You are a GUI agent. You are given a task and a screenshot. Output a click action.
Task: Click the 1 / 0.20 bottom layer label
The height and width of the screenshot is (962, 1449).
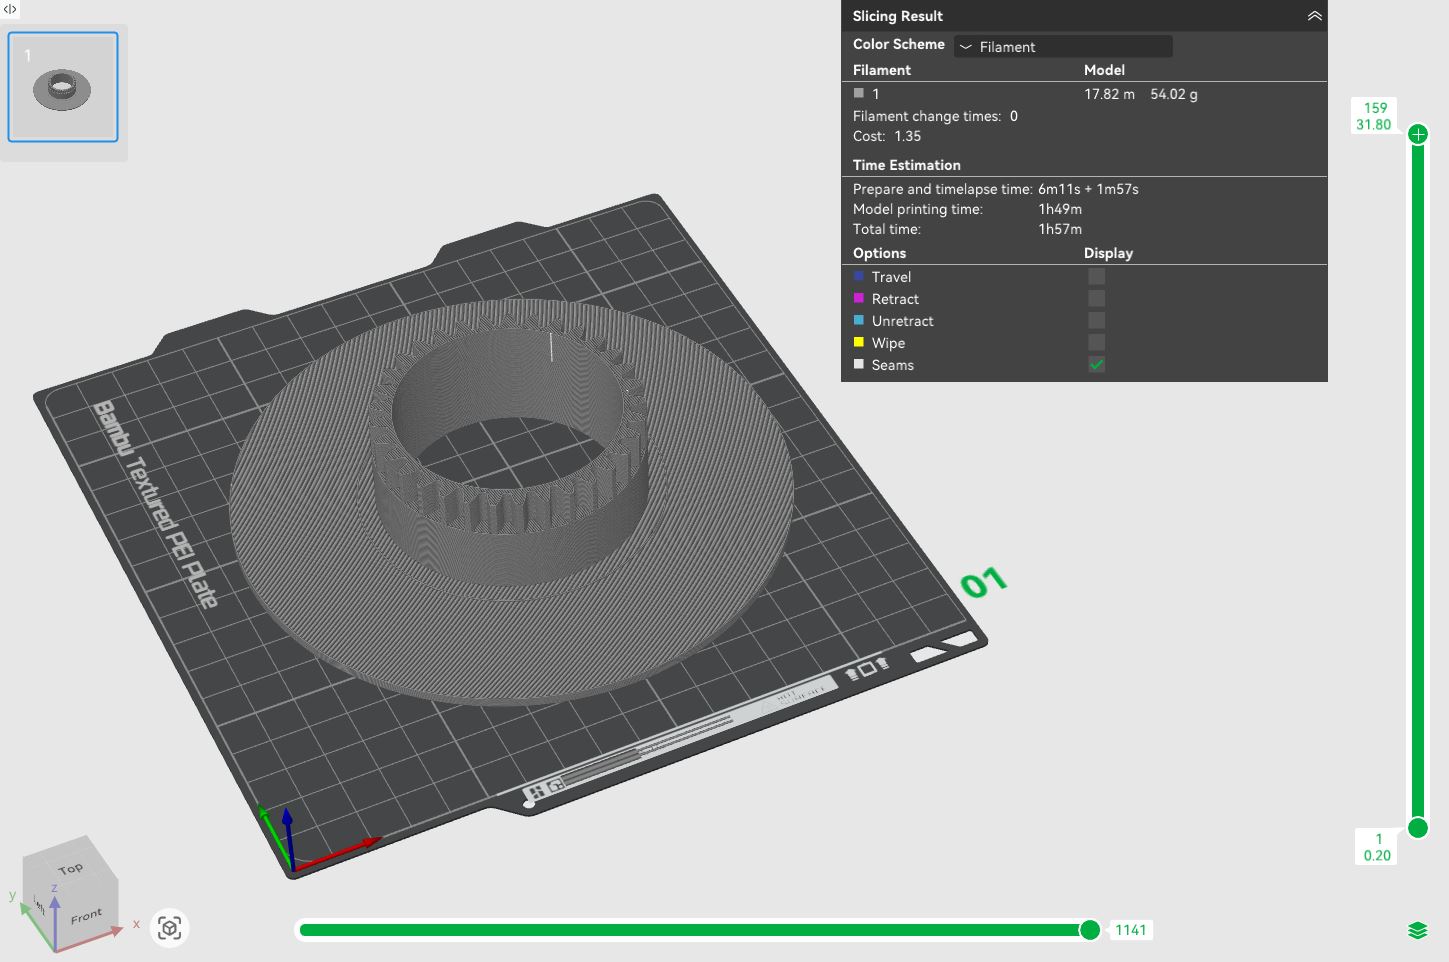(1377, 847)
